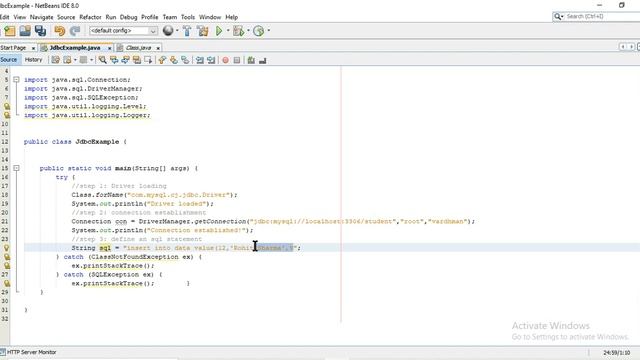Collapse the imports fold at line 5

click(x=16, y=80)
